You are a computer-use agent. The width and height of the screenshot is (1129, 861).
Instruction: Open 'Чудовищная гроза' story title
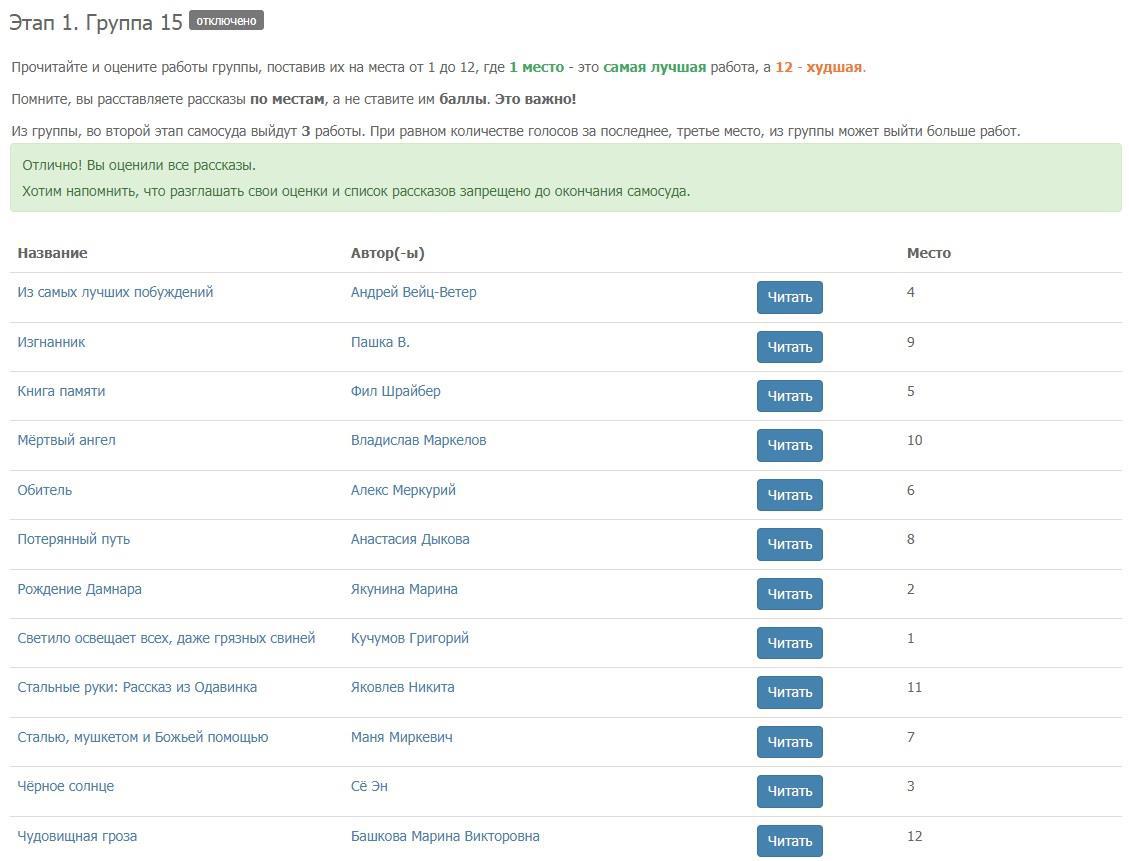[77, 836]
